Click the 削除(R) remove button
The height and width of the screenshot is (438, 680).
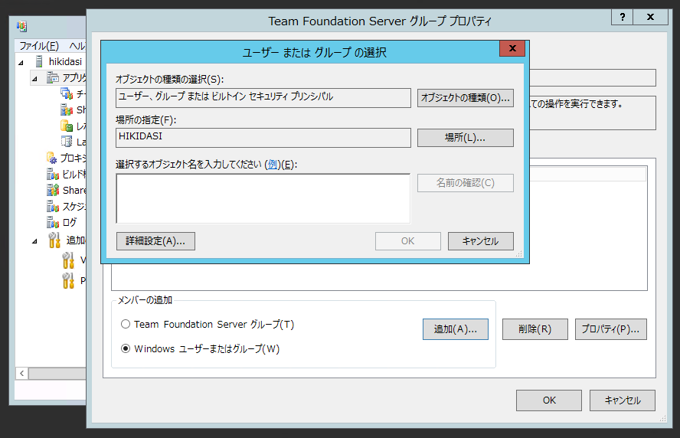[535, 329]
